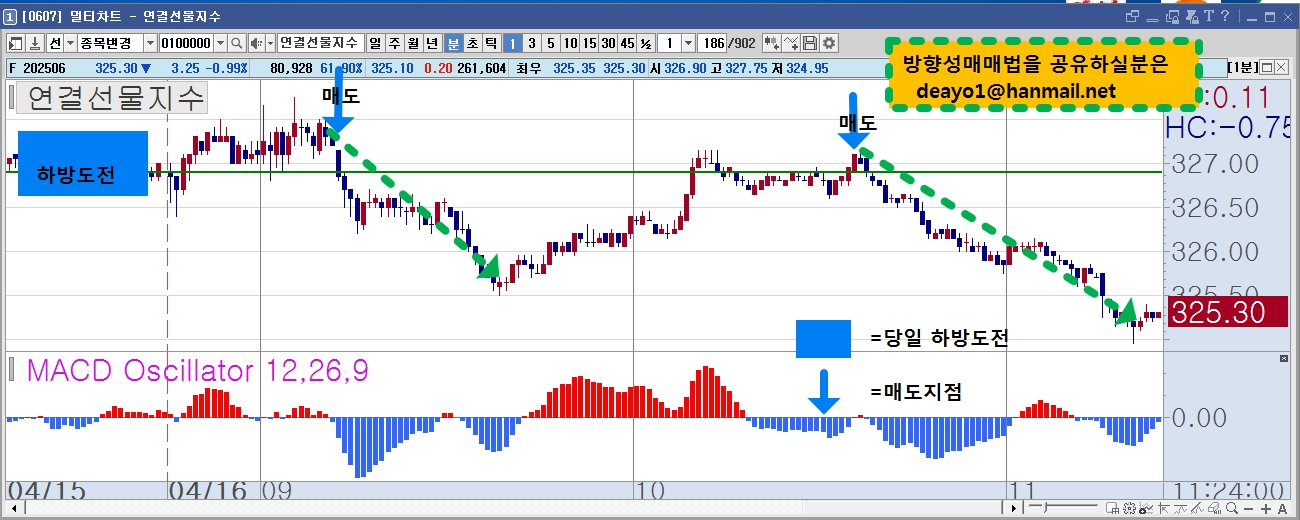Screen dimensions: 1300x520
Task: Click the [1분] period label
Action: [1241, 67]
